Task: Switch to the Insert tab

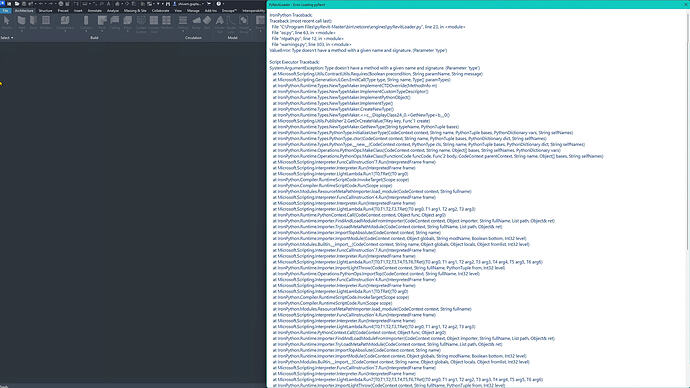Action: coord(78,11)
